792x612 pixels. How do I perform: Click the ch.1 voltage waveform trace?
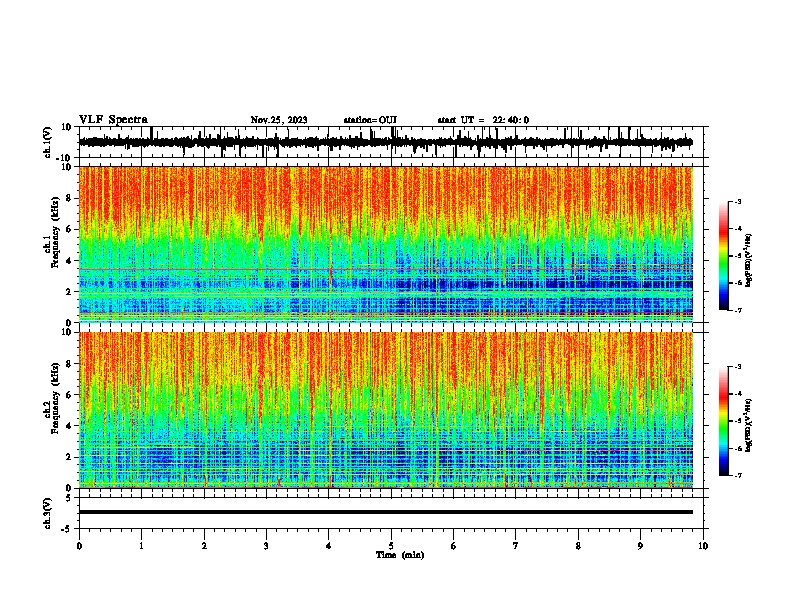tap(386, 142)
